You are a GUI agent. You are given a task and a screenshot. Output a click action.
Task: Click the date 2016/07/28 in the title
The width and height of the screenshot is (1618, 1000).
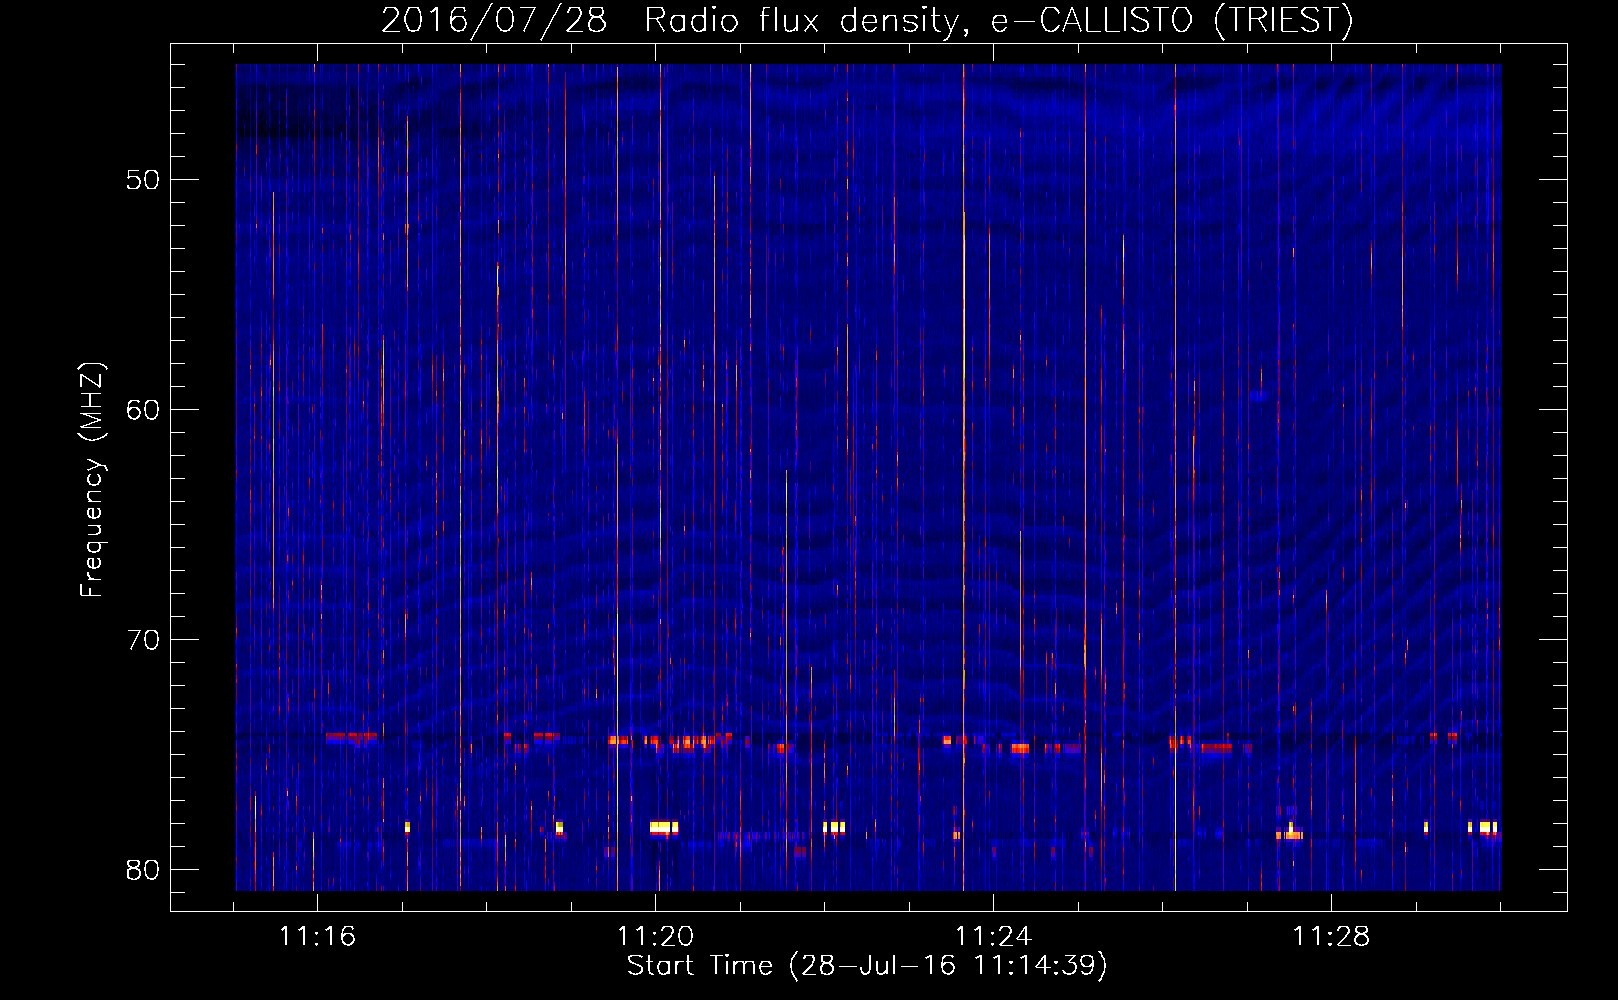(x=494, y=21)
